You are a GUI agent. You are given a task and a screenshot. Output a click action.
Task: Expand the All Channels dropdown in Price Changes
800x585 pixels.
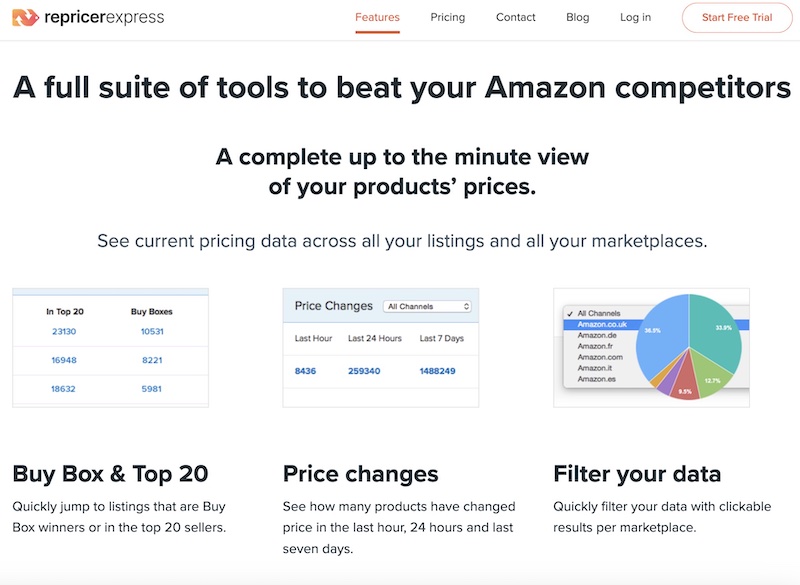pyautogui.click(x=427, y=307)
